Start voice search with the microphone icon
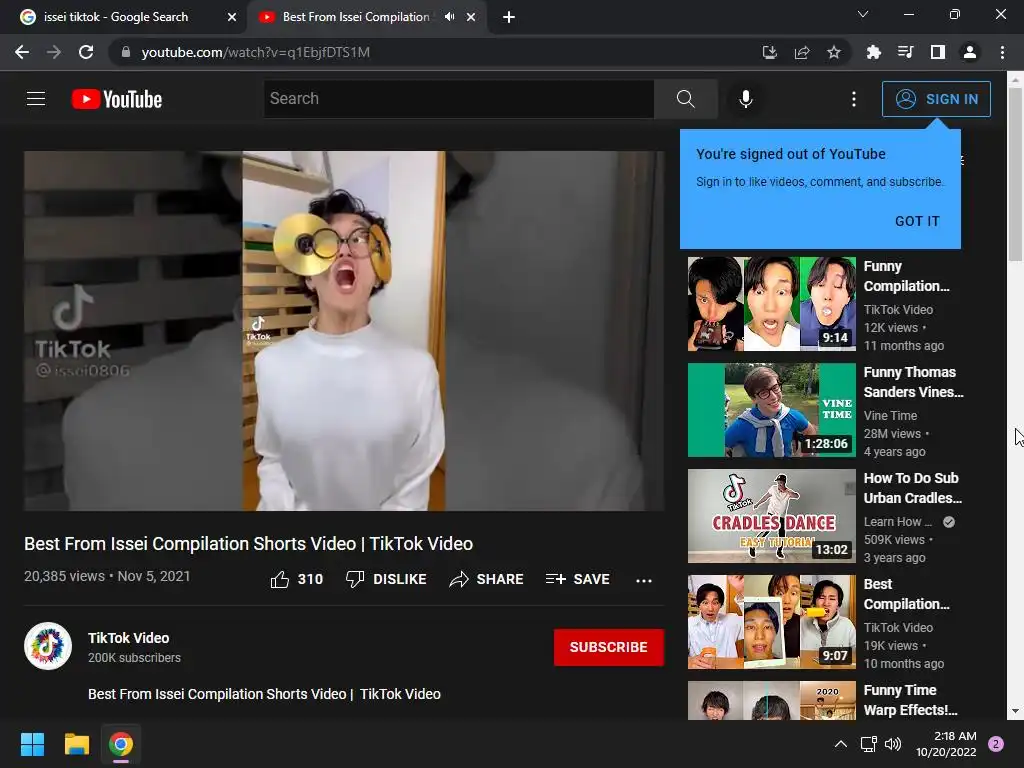1024x768 pixels. pyautogui.click(x=746, y=99)
